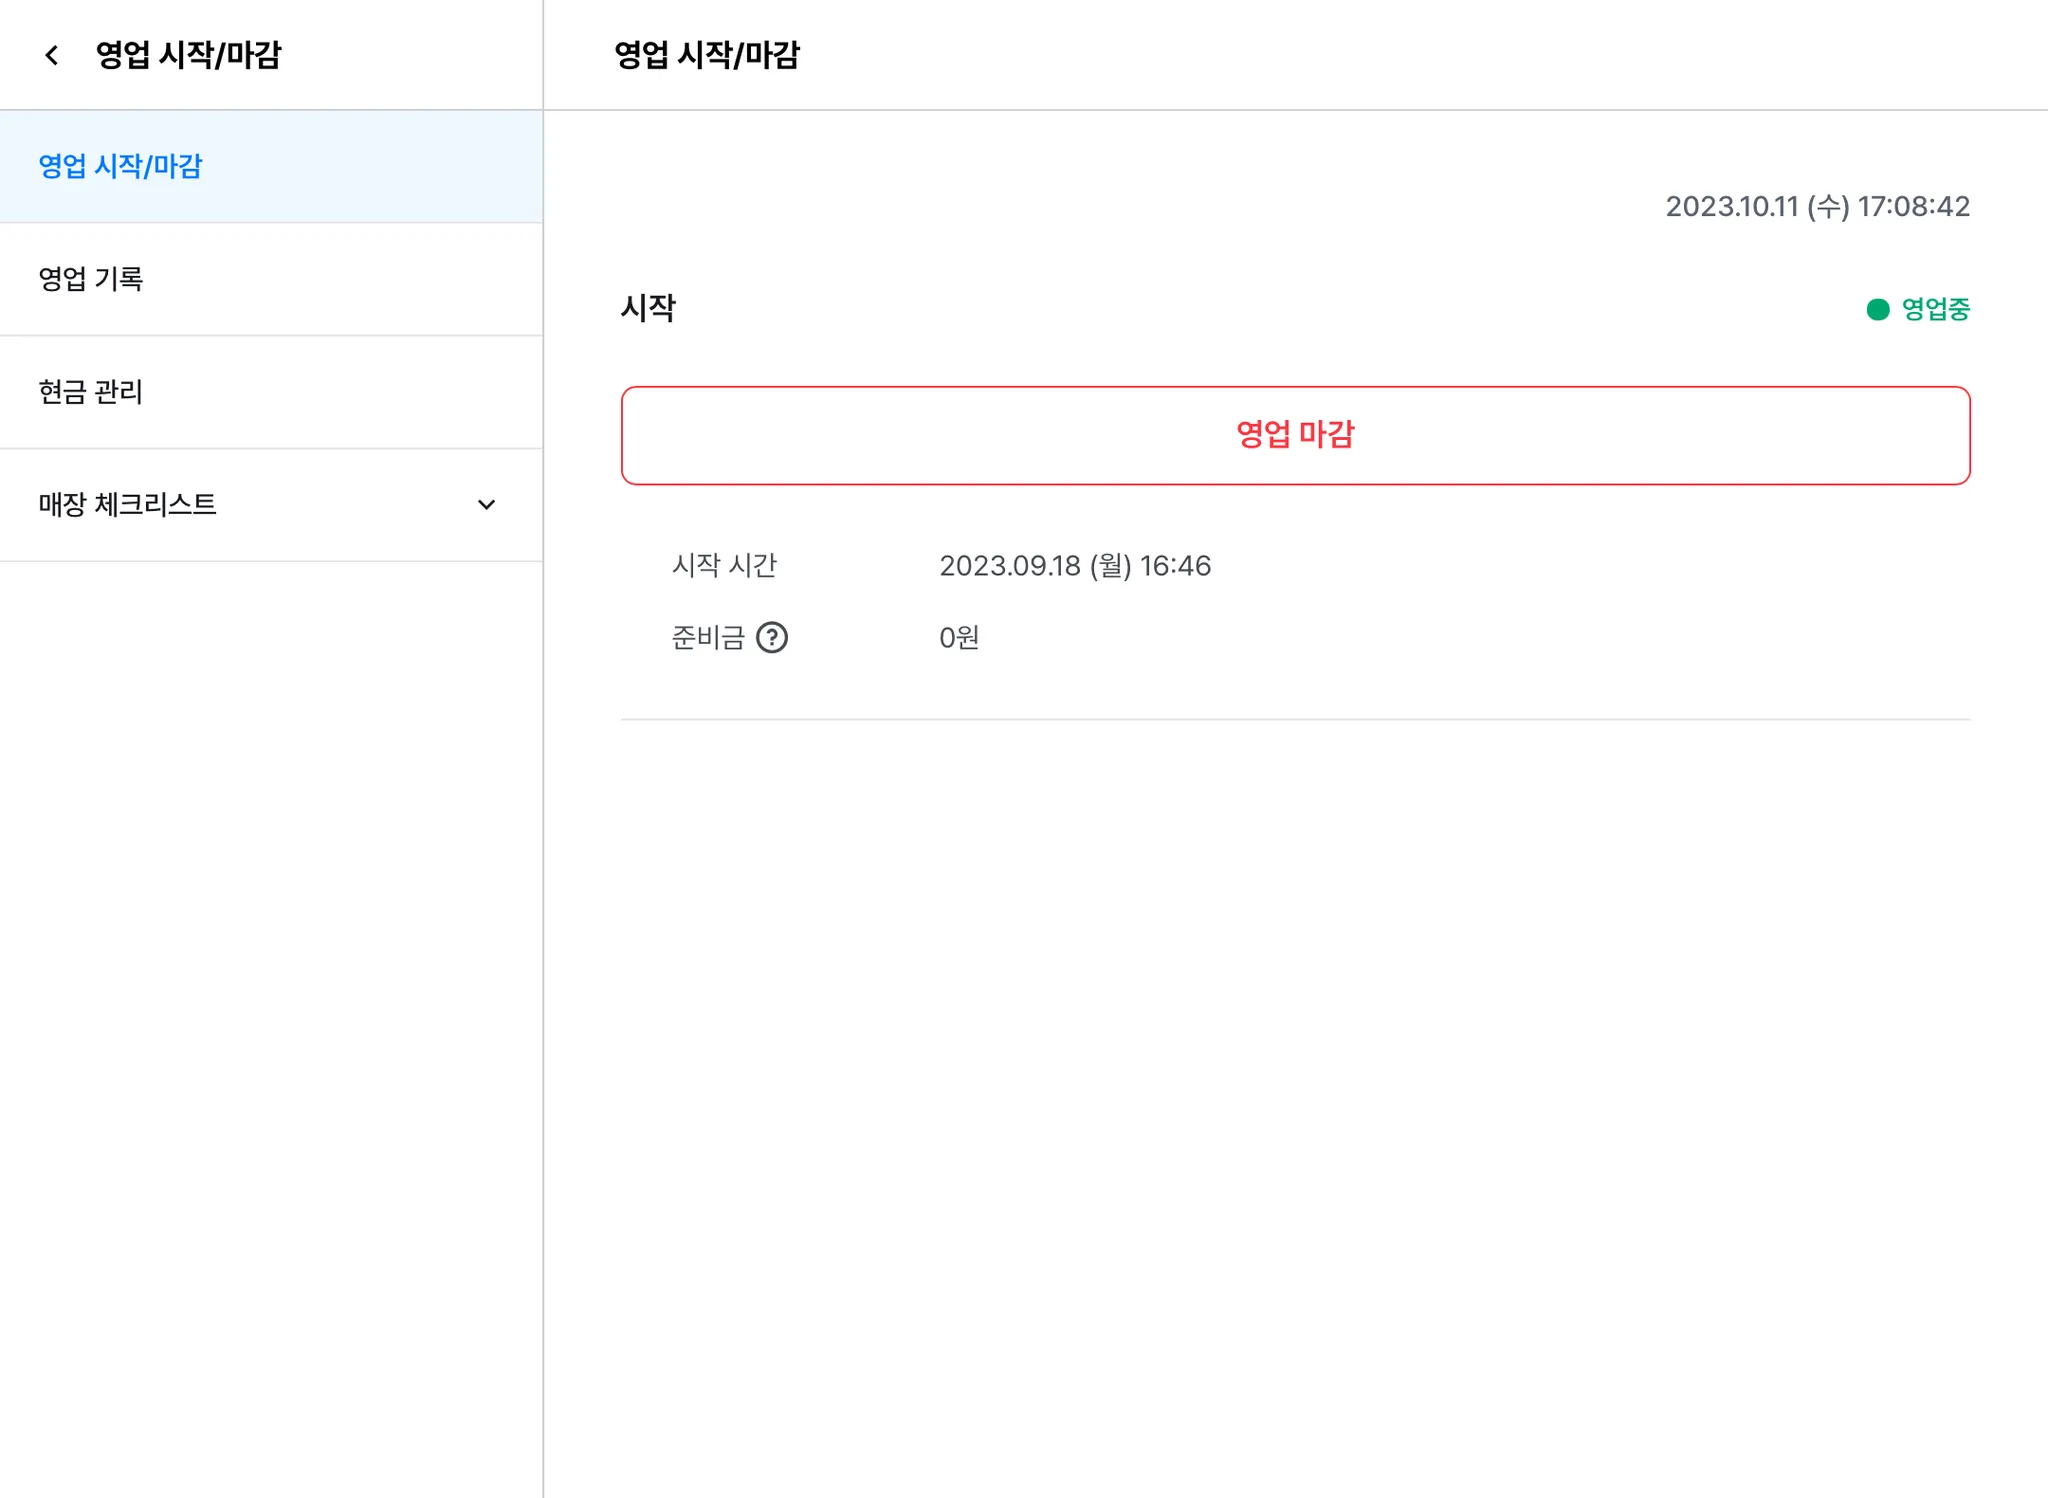
Task: Open the 현금 관리 menu item
Action: pos(91,392)
